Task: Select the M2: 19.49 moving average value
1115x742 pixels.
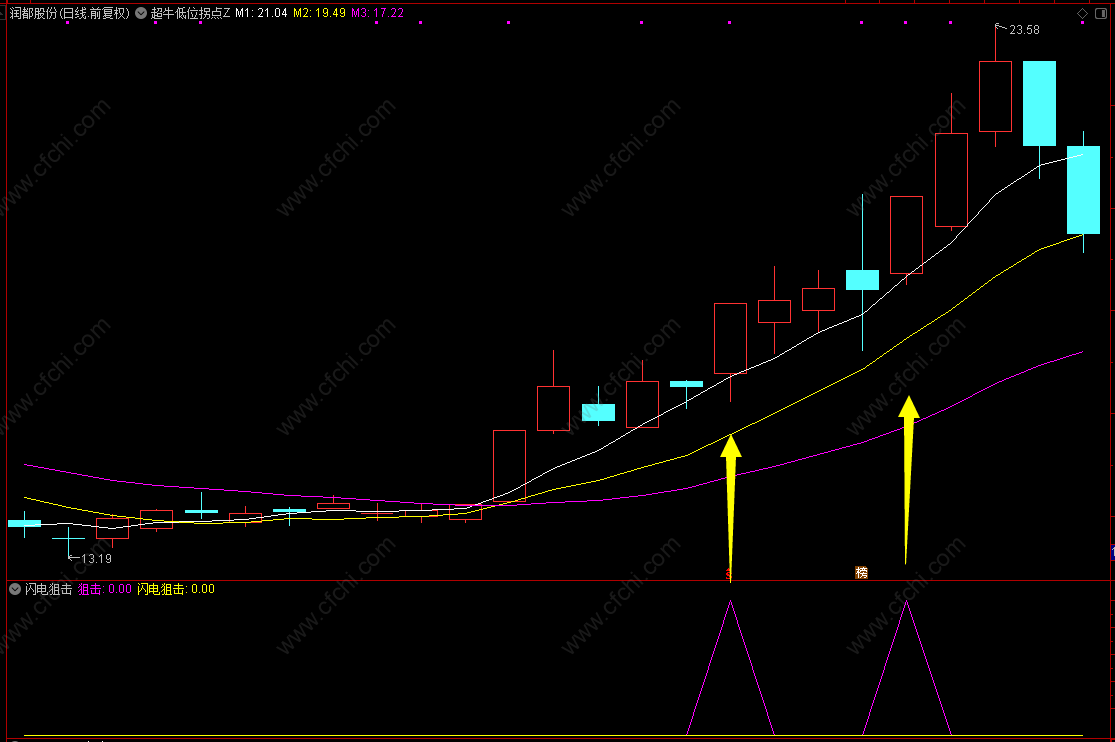Action: 319,13
